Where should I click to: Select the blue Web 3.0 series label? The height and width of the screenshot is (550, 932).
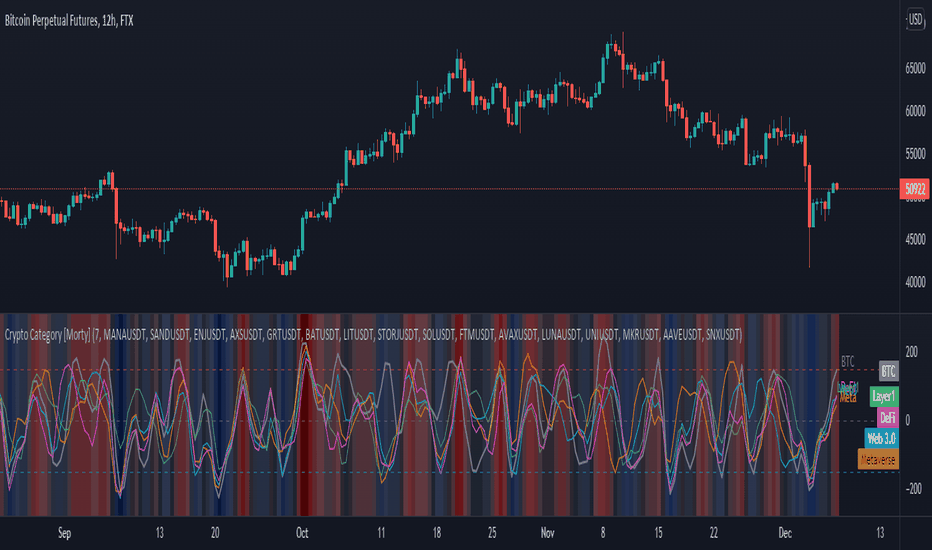pyautogui.click(x=881, y=439)
